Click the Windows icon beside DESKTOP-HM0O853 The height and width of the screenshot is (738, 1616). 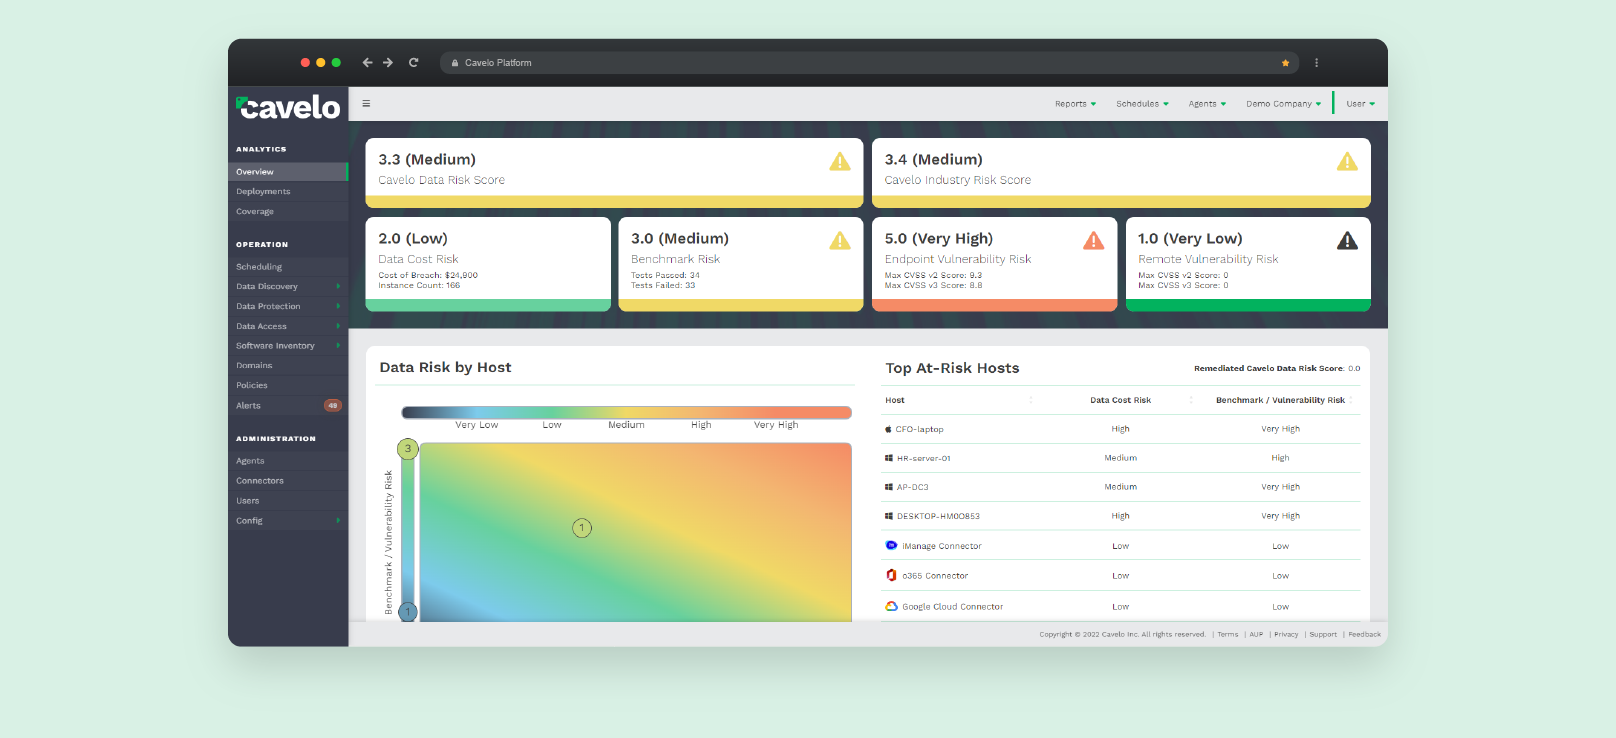[x=889, y=516]
